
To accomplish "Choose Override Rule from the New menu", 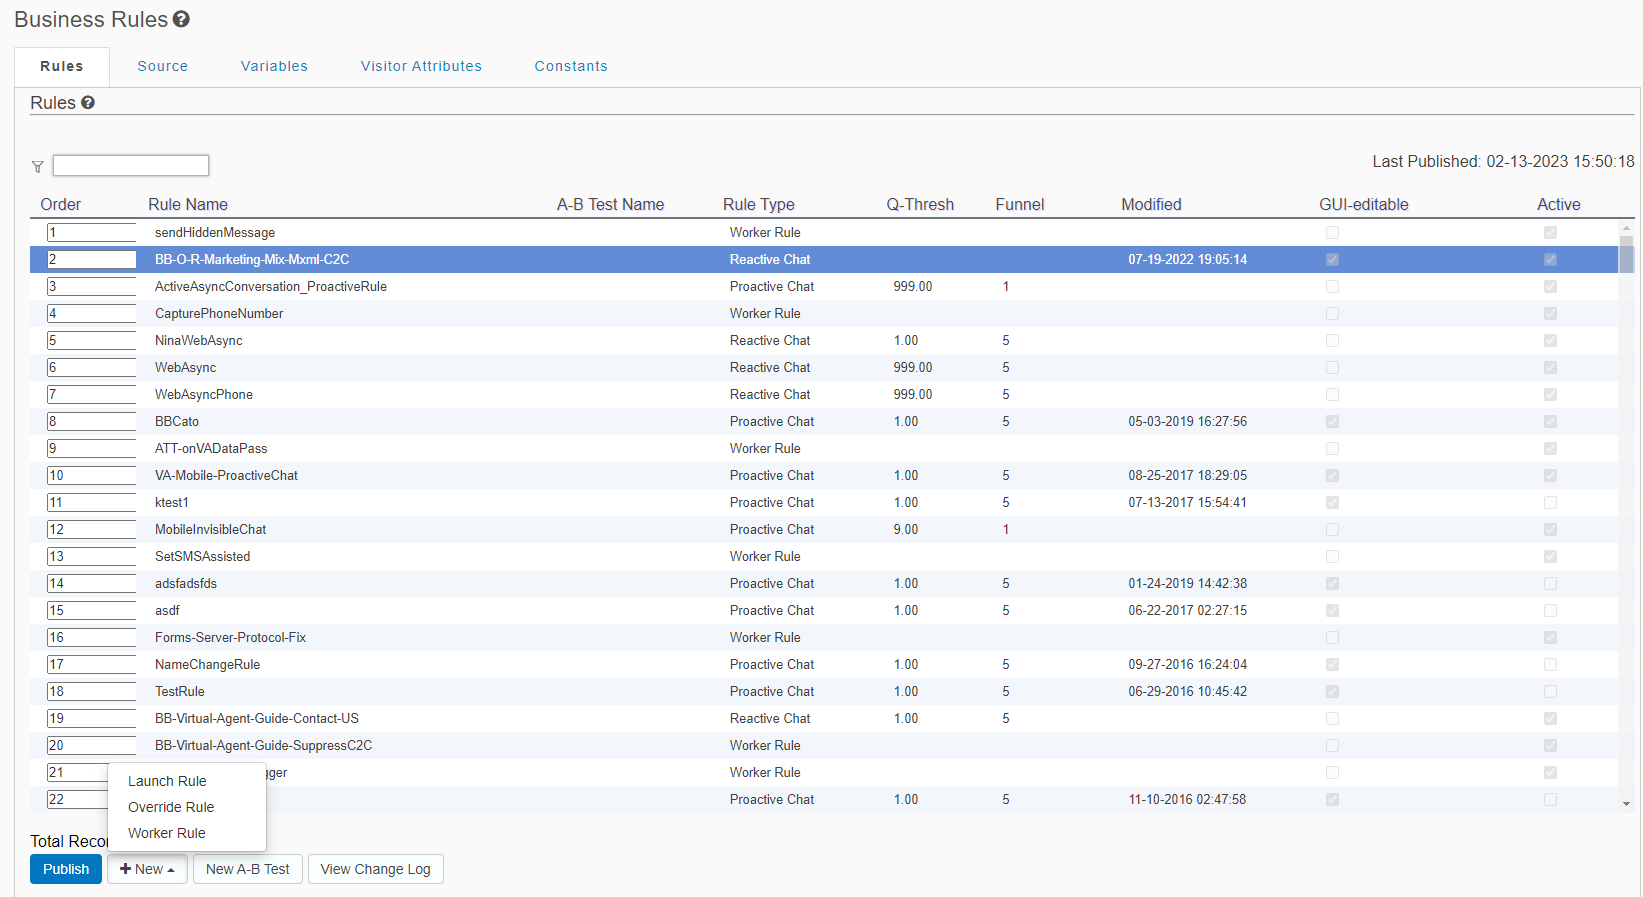I will pos(171,807).
